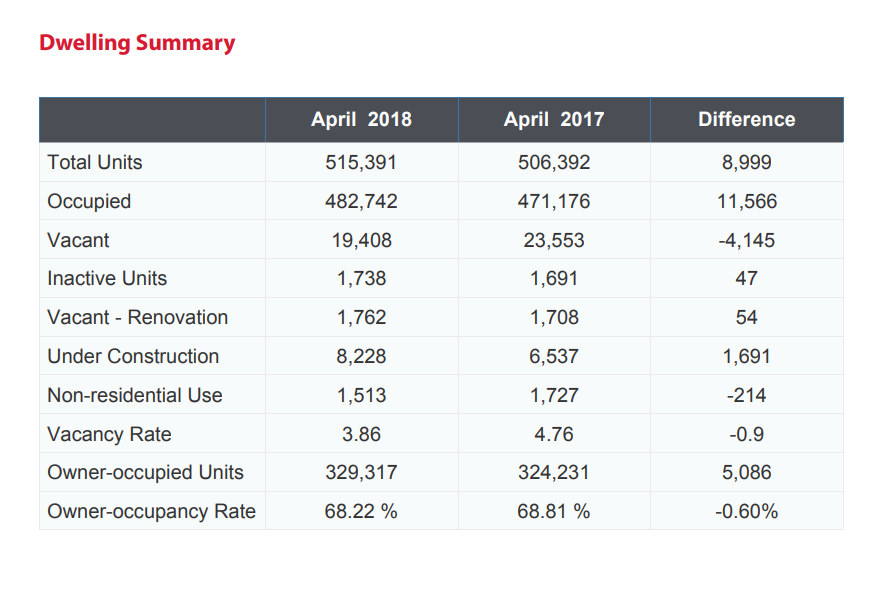The width and height of the screenshot is (894, 590).
Task: Click the Owner-occupied Units row label
Action: pyautogui.click(x=145, y=472)
